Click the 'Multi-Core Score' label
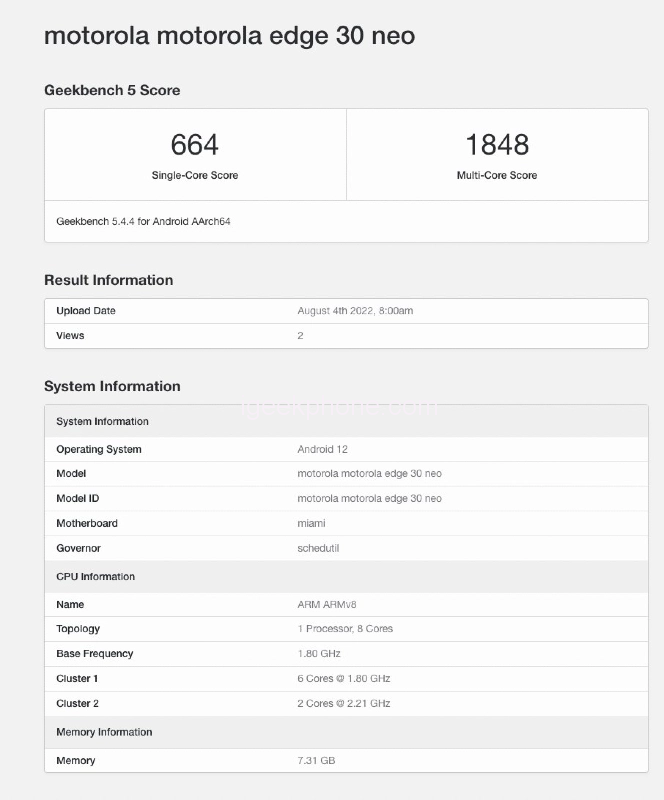The image size is (664, 800). click(x=497, y=175)
